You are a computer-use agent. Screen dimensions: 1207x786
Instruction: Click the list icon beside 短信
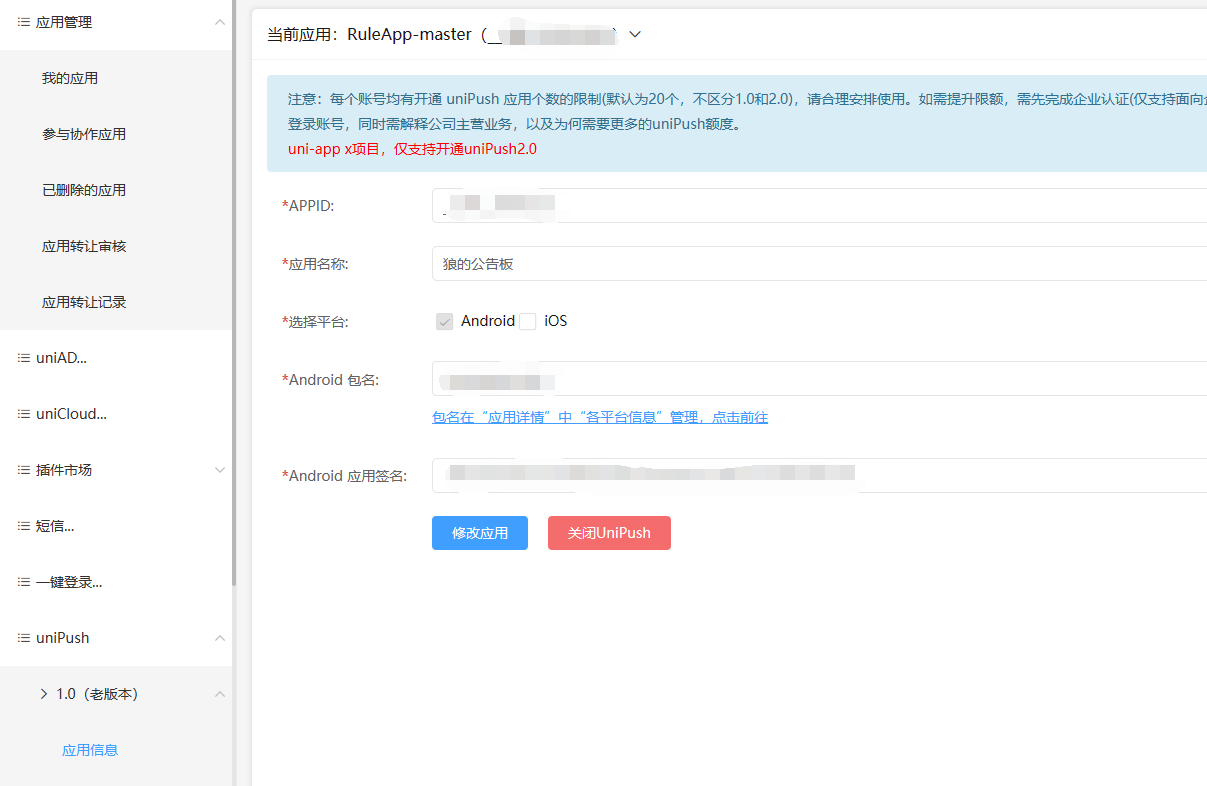(24, 526)
